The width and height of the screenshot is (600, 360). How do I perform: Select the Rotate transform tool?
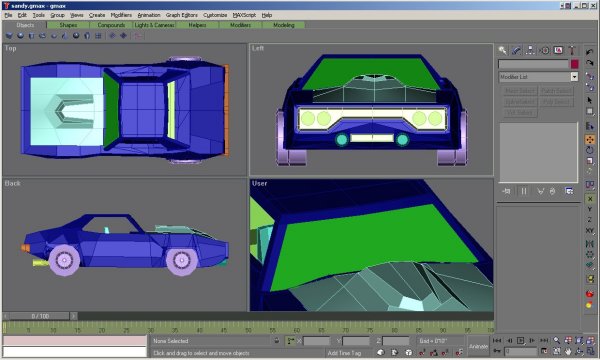click(x=590, y=150)
